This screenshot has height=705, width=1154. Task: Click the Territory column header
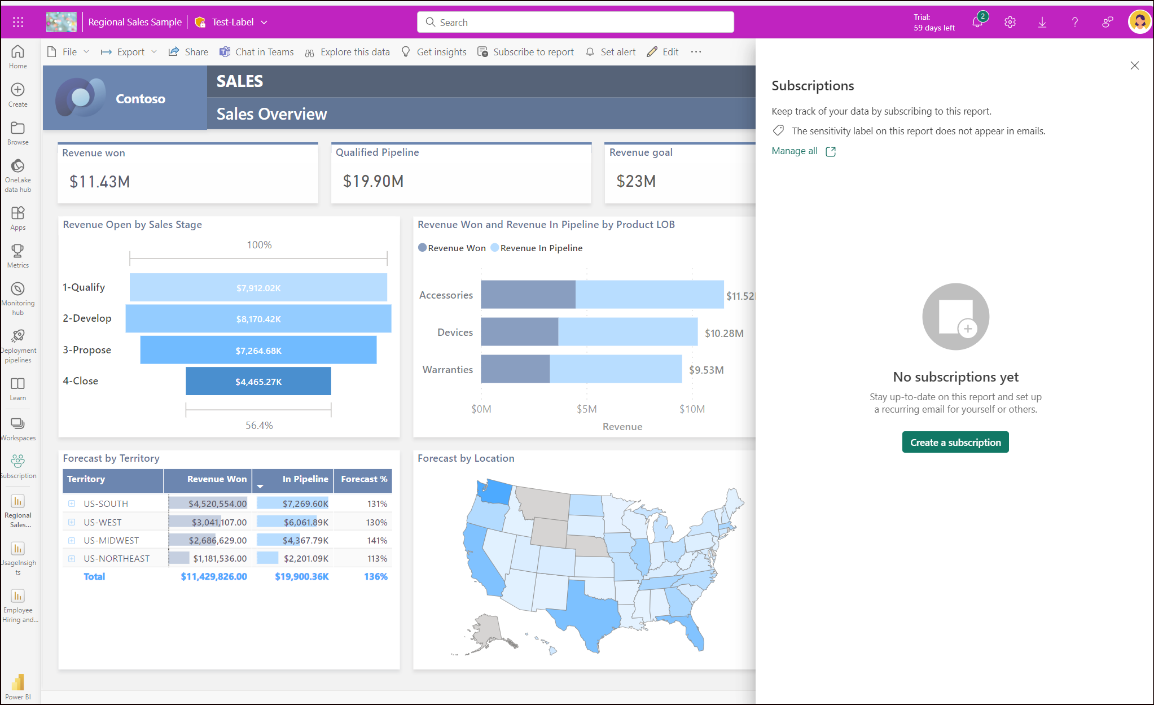point(113,480)
